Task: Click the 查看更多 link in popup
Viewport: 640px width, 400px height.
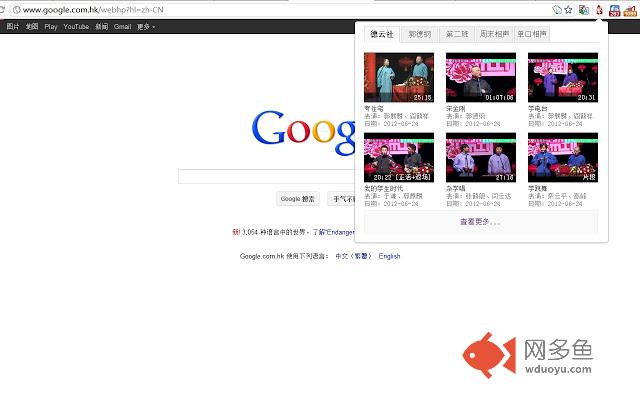Action: point(480,222)
